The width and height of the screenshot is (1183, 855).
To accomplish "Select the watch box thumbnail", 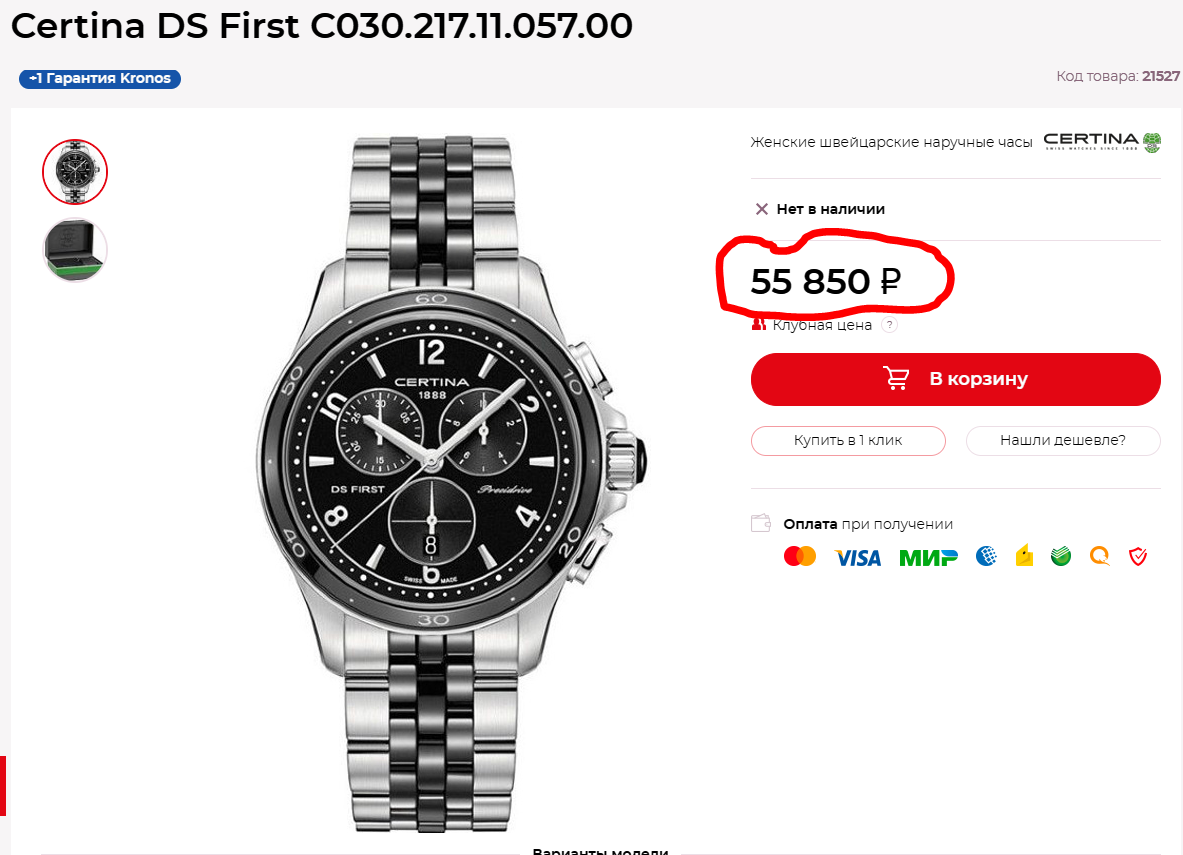I will pyautogui.click(x=75, y=249).
